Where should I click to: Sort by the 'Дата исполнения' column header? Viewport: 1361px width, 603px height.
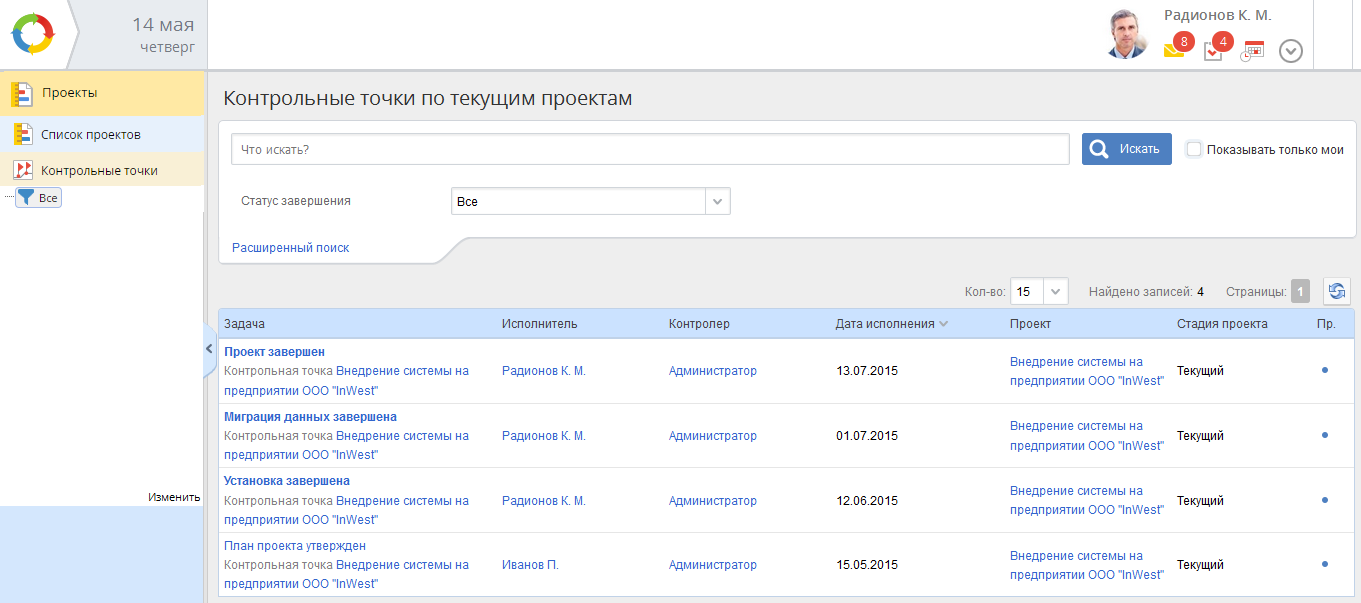pyautogui.click(x=885, y=323)
